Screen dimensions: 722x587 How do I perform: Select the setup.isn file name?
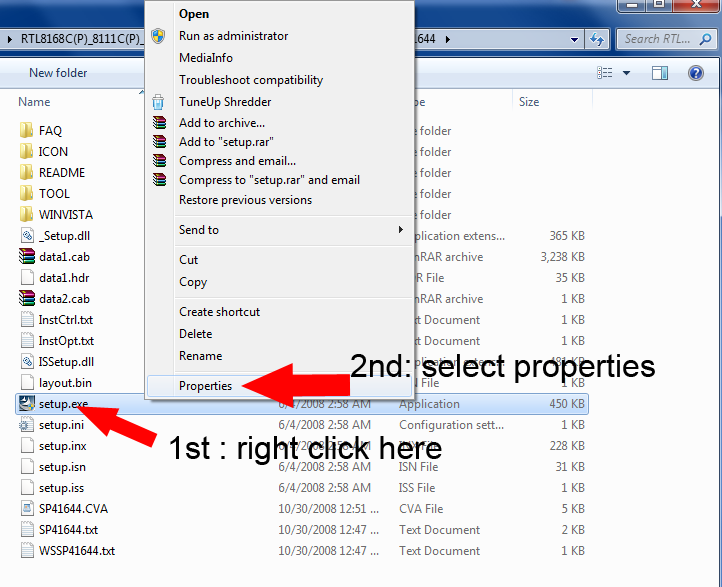pos(62,467)
